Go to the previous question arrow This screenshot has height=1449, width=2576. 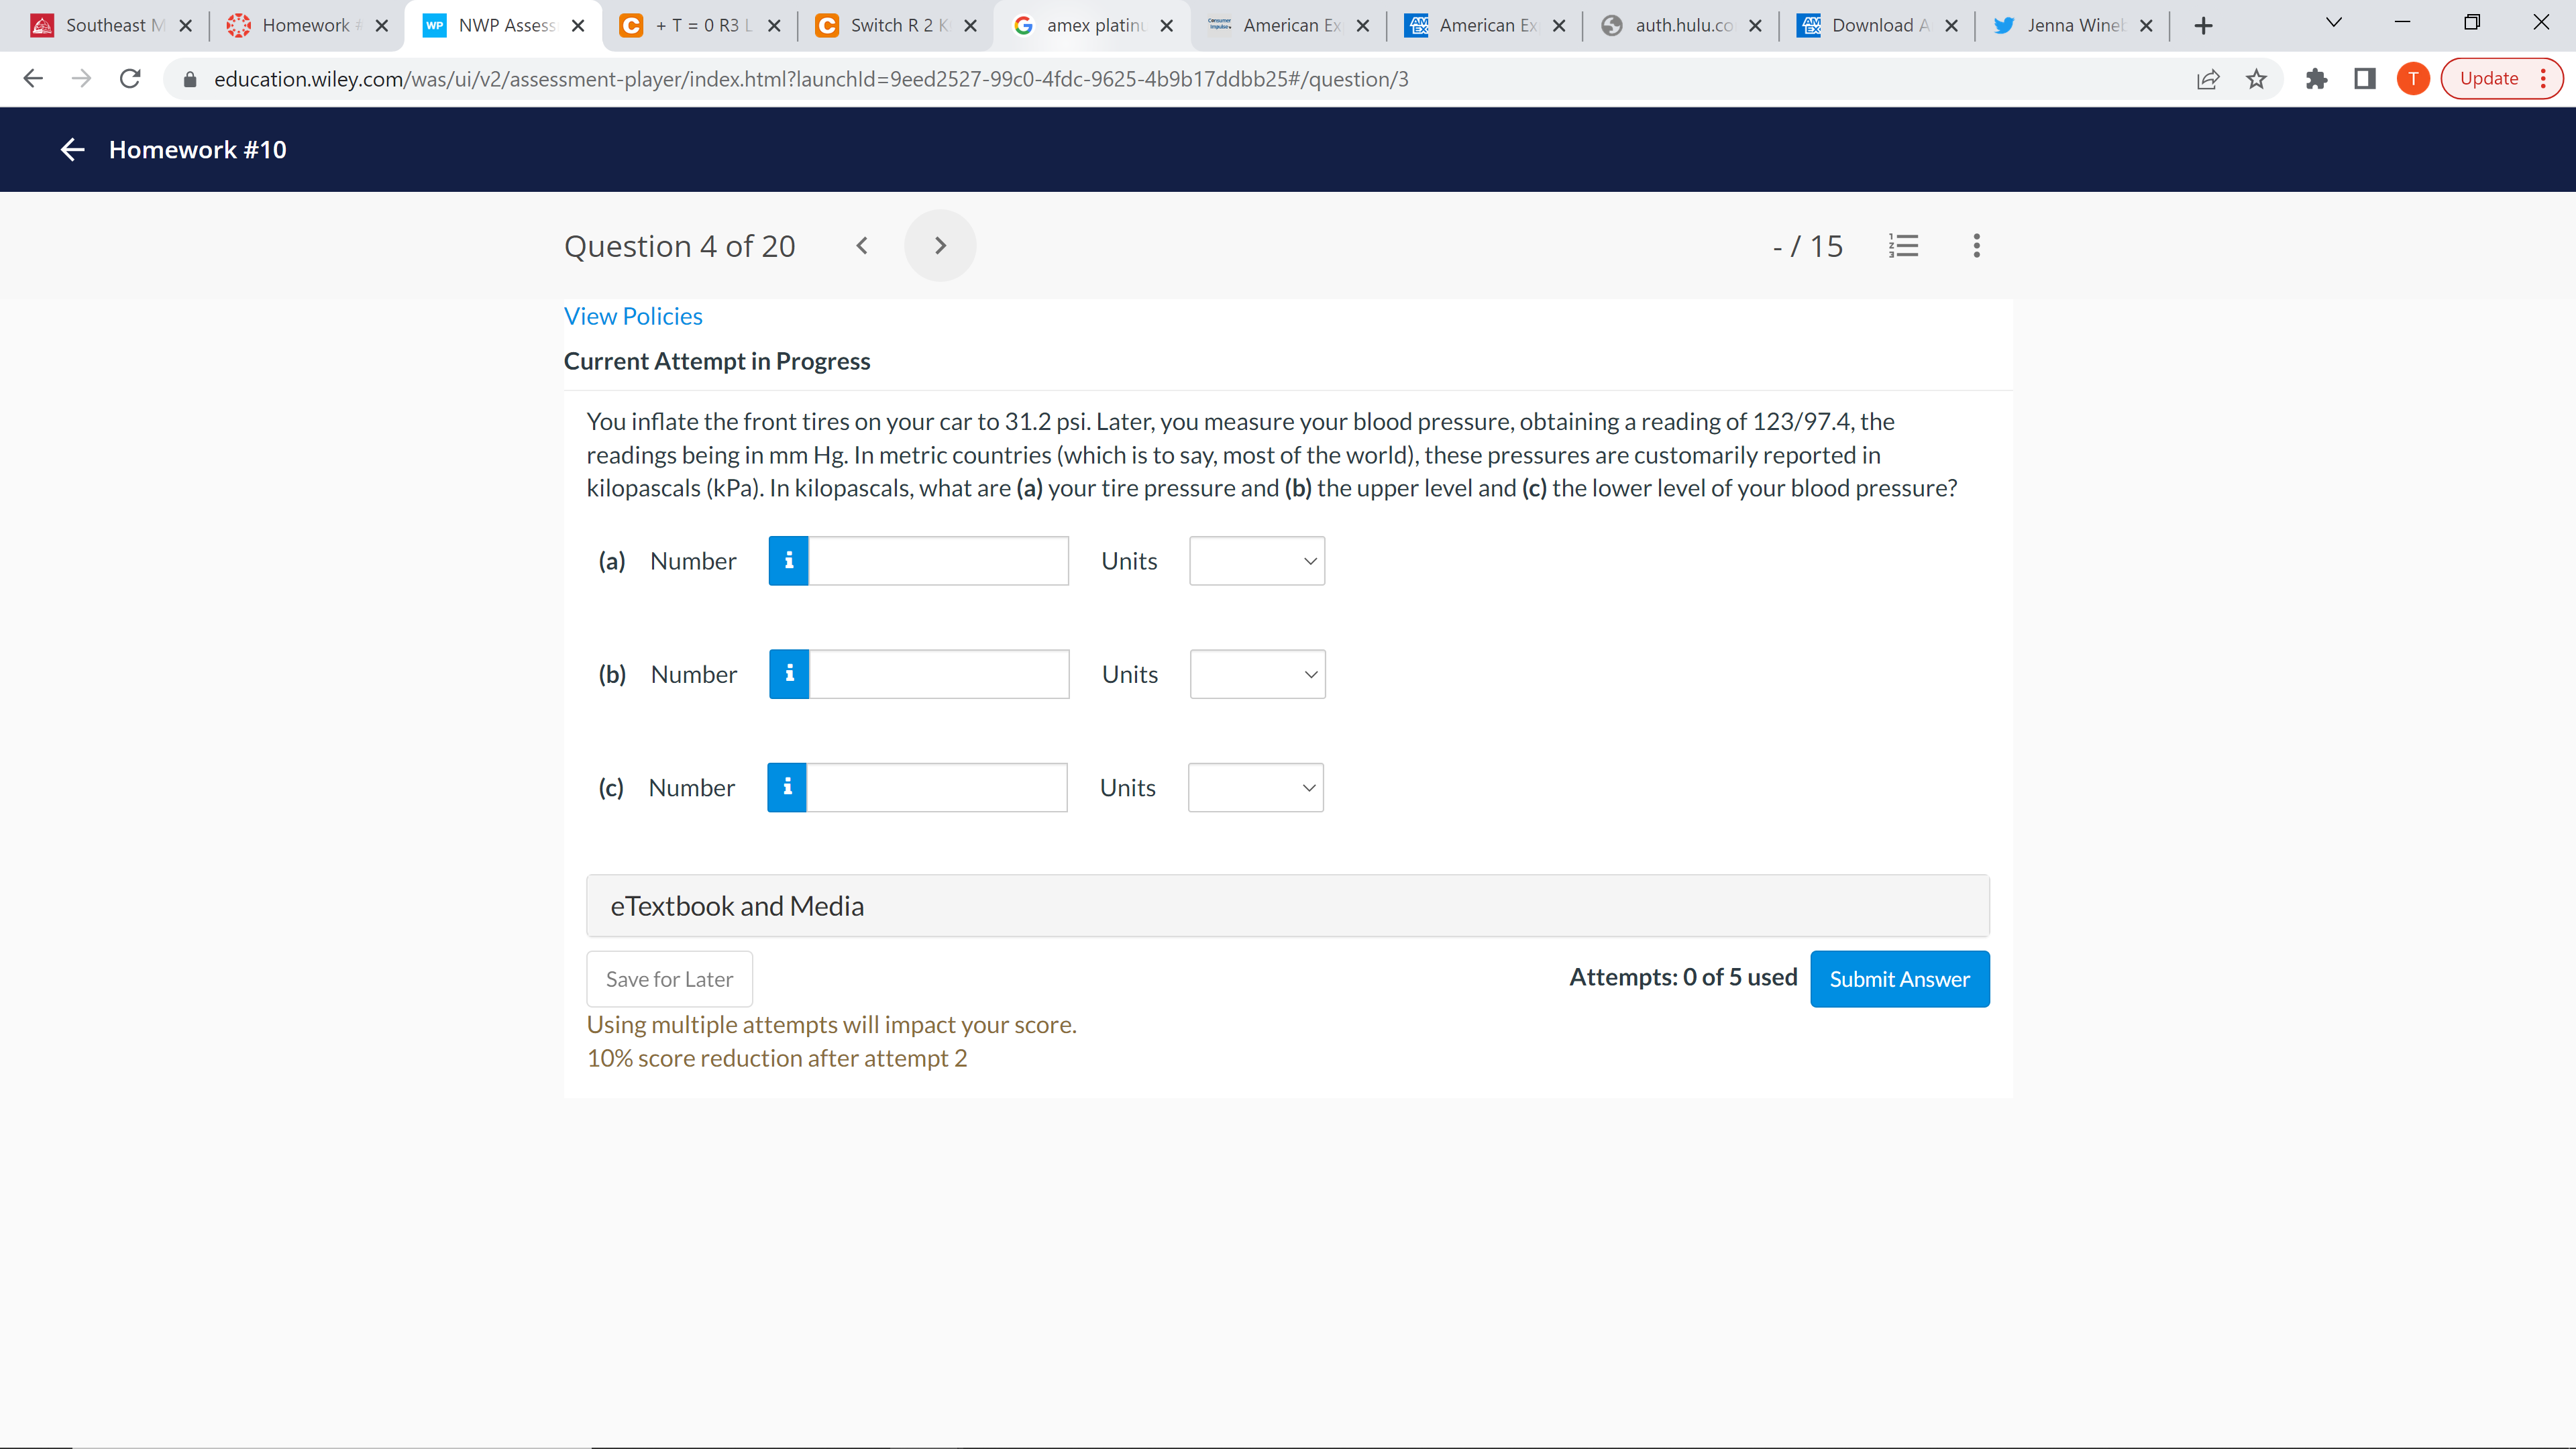tap(862, 246)
